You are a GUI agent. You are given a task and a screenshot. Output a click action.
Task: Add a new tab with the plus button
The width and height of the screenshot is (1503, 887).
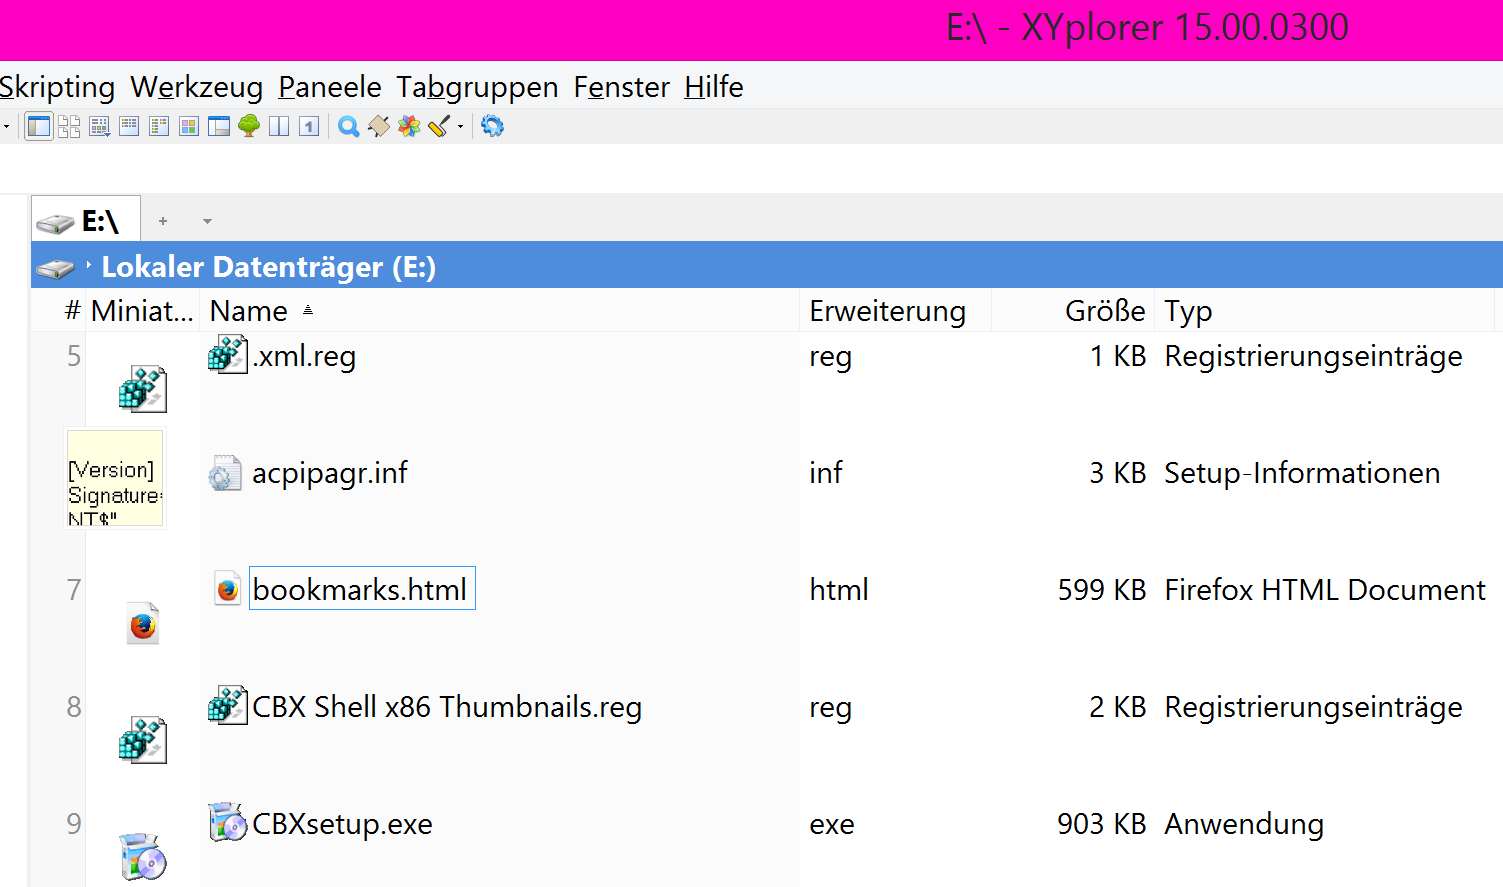click(163, 221)
